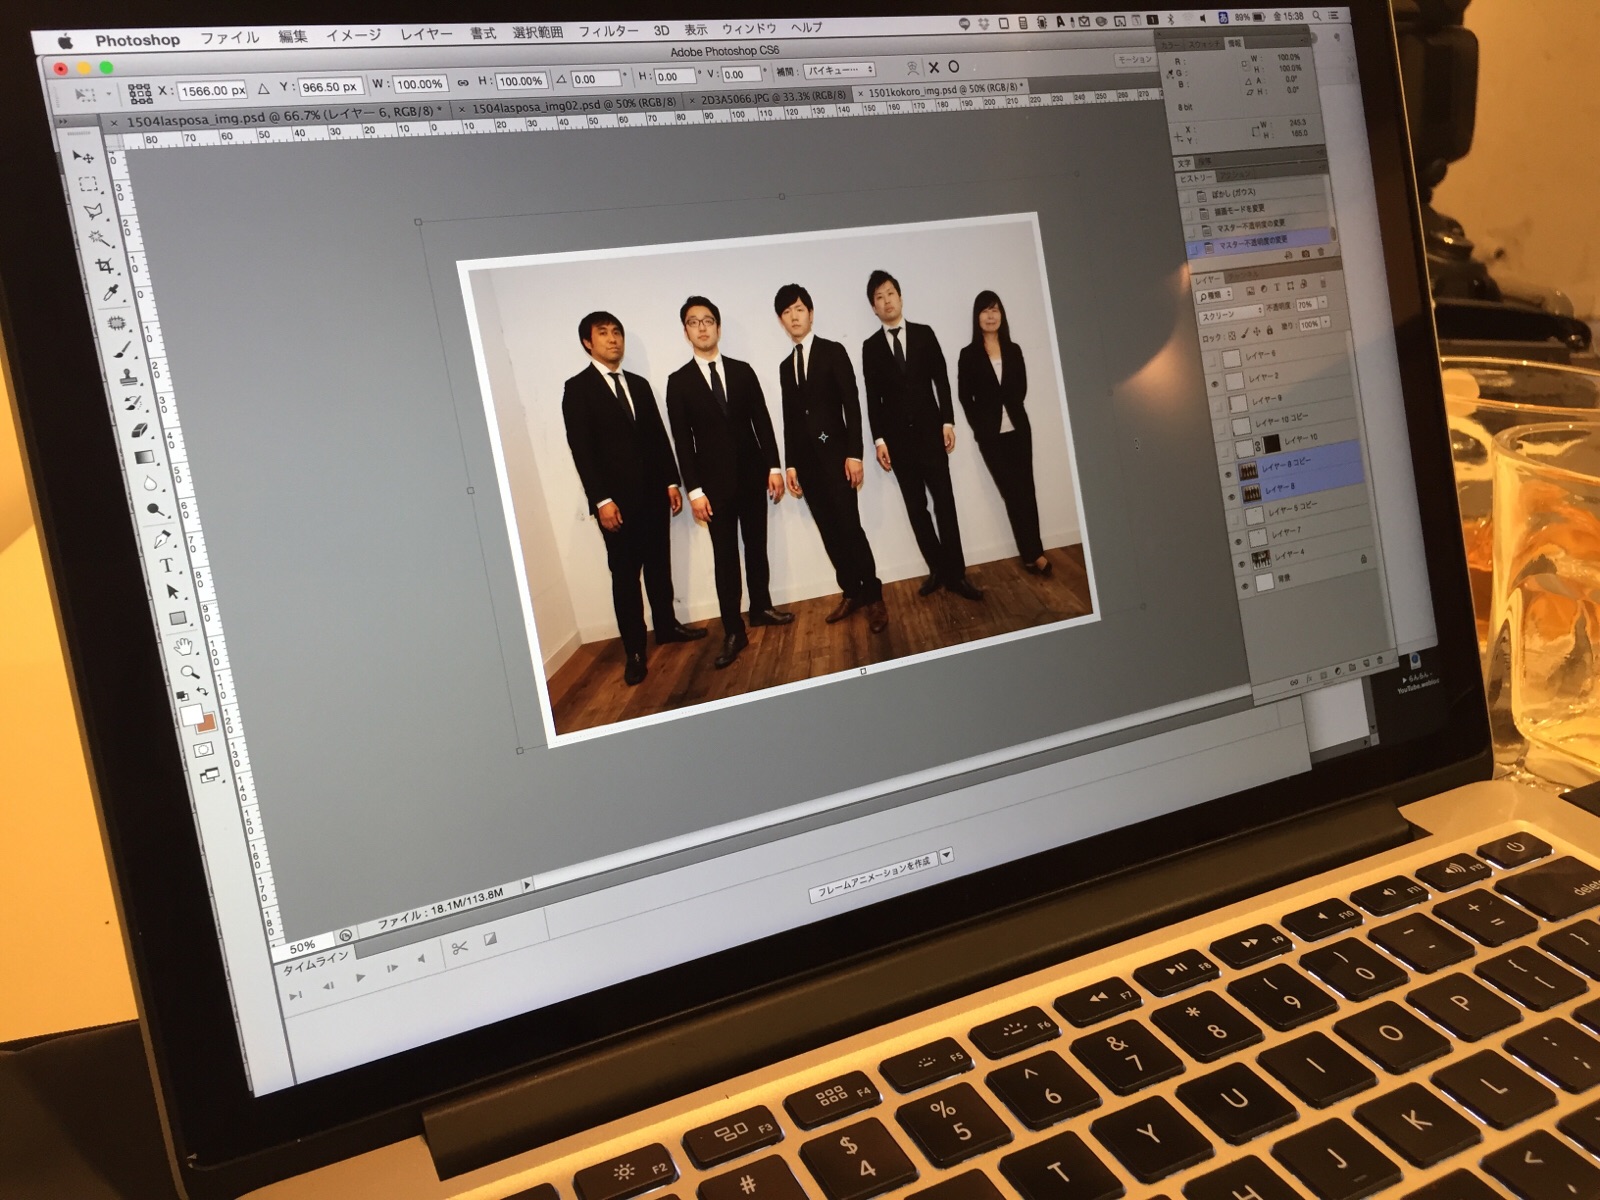The height and width of the screenshot is (1200, 1600).
Task: Select the Horizontal Type tool
Action: pyautogui.click(x=166, y=565)
